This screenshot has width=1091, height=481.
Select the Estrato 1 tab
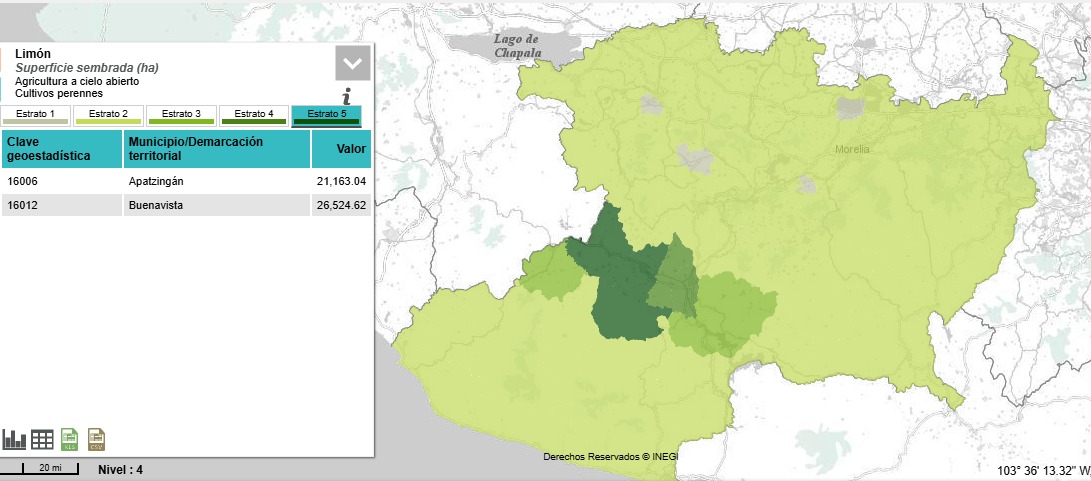(x=36, y=115)
